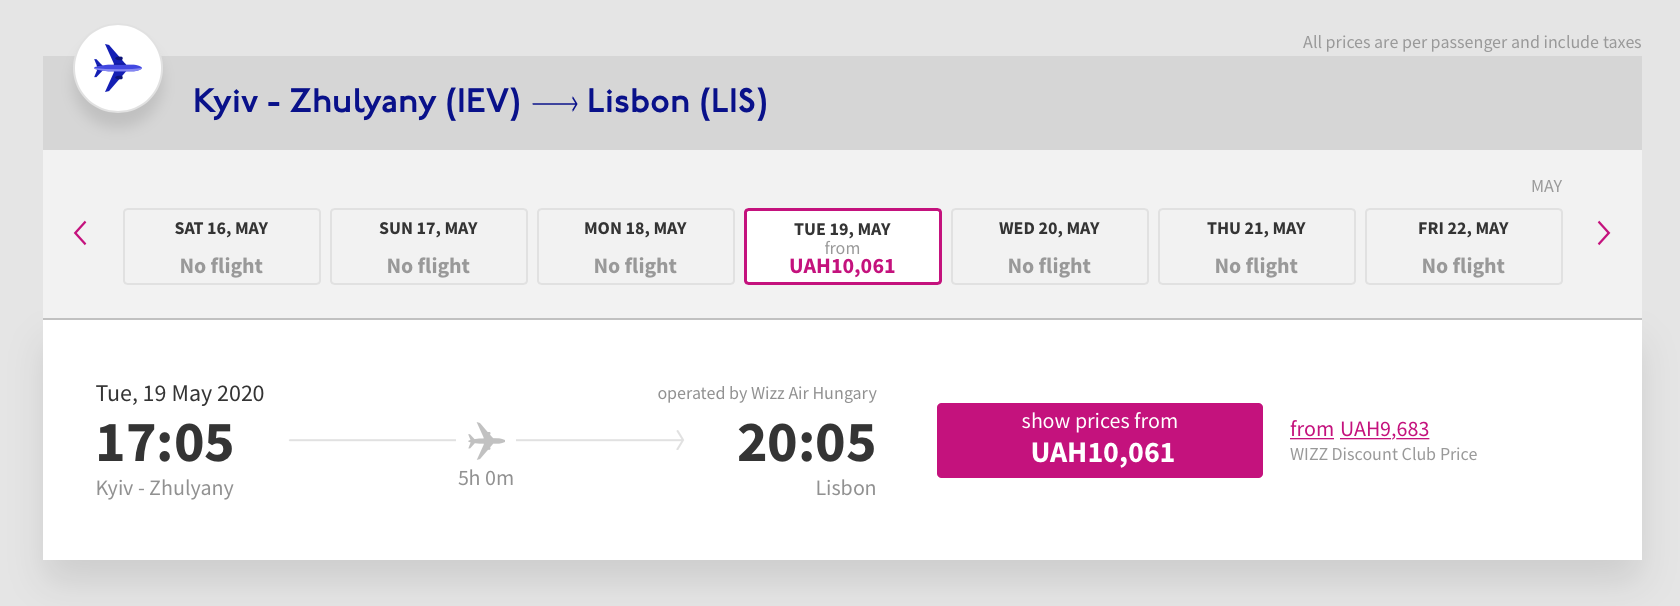This screenshot has width=1680, height=606.
Task: Click the 20:05 arrival time
Action: tap(806, 443)
